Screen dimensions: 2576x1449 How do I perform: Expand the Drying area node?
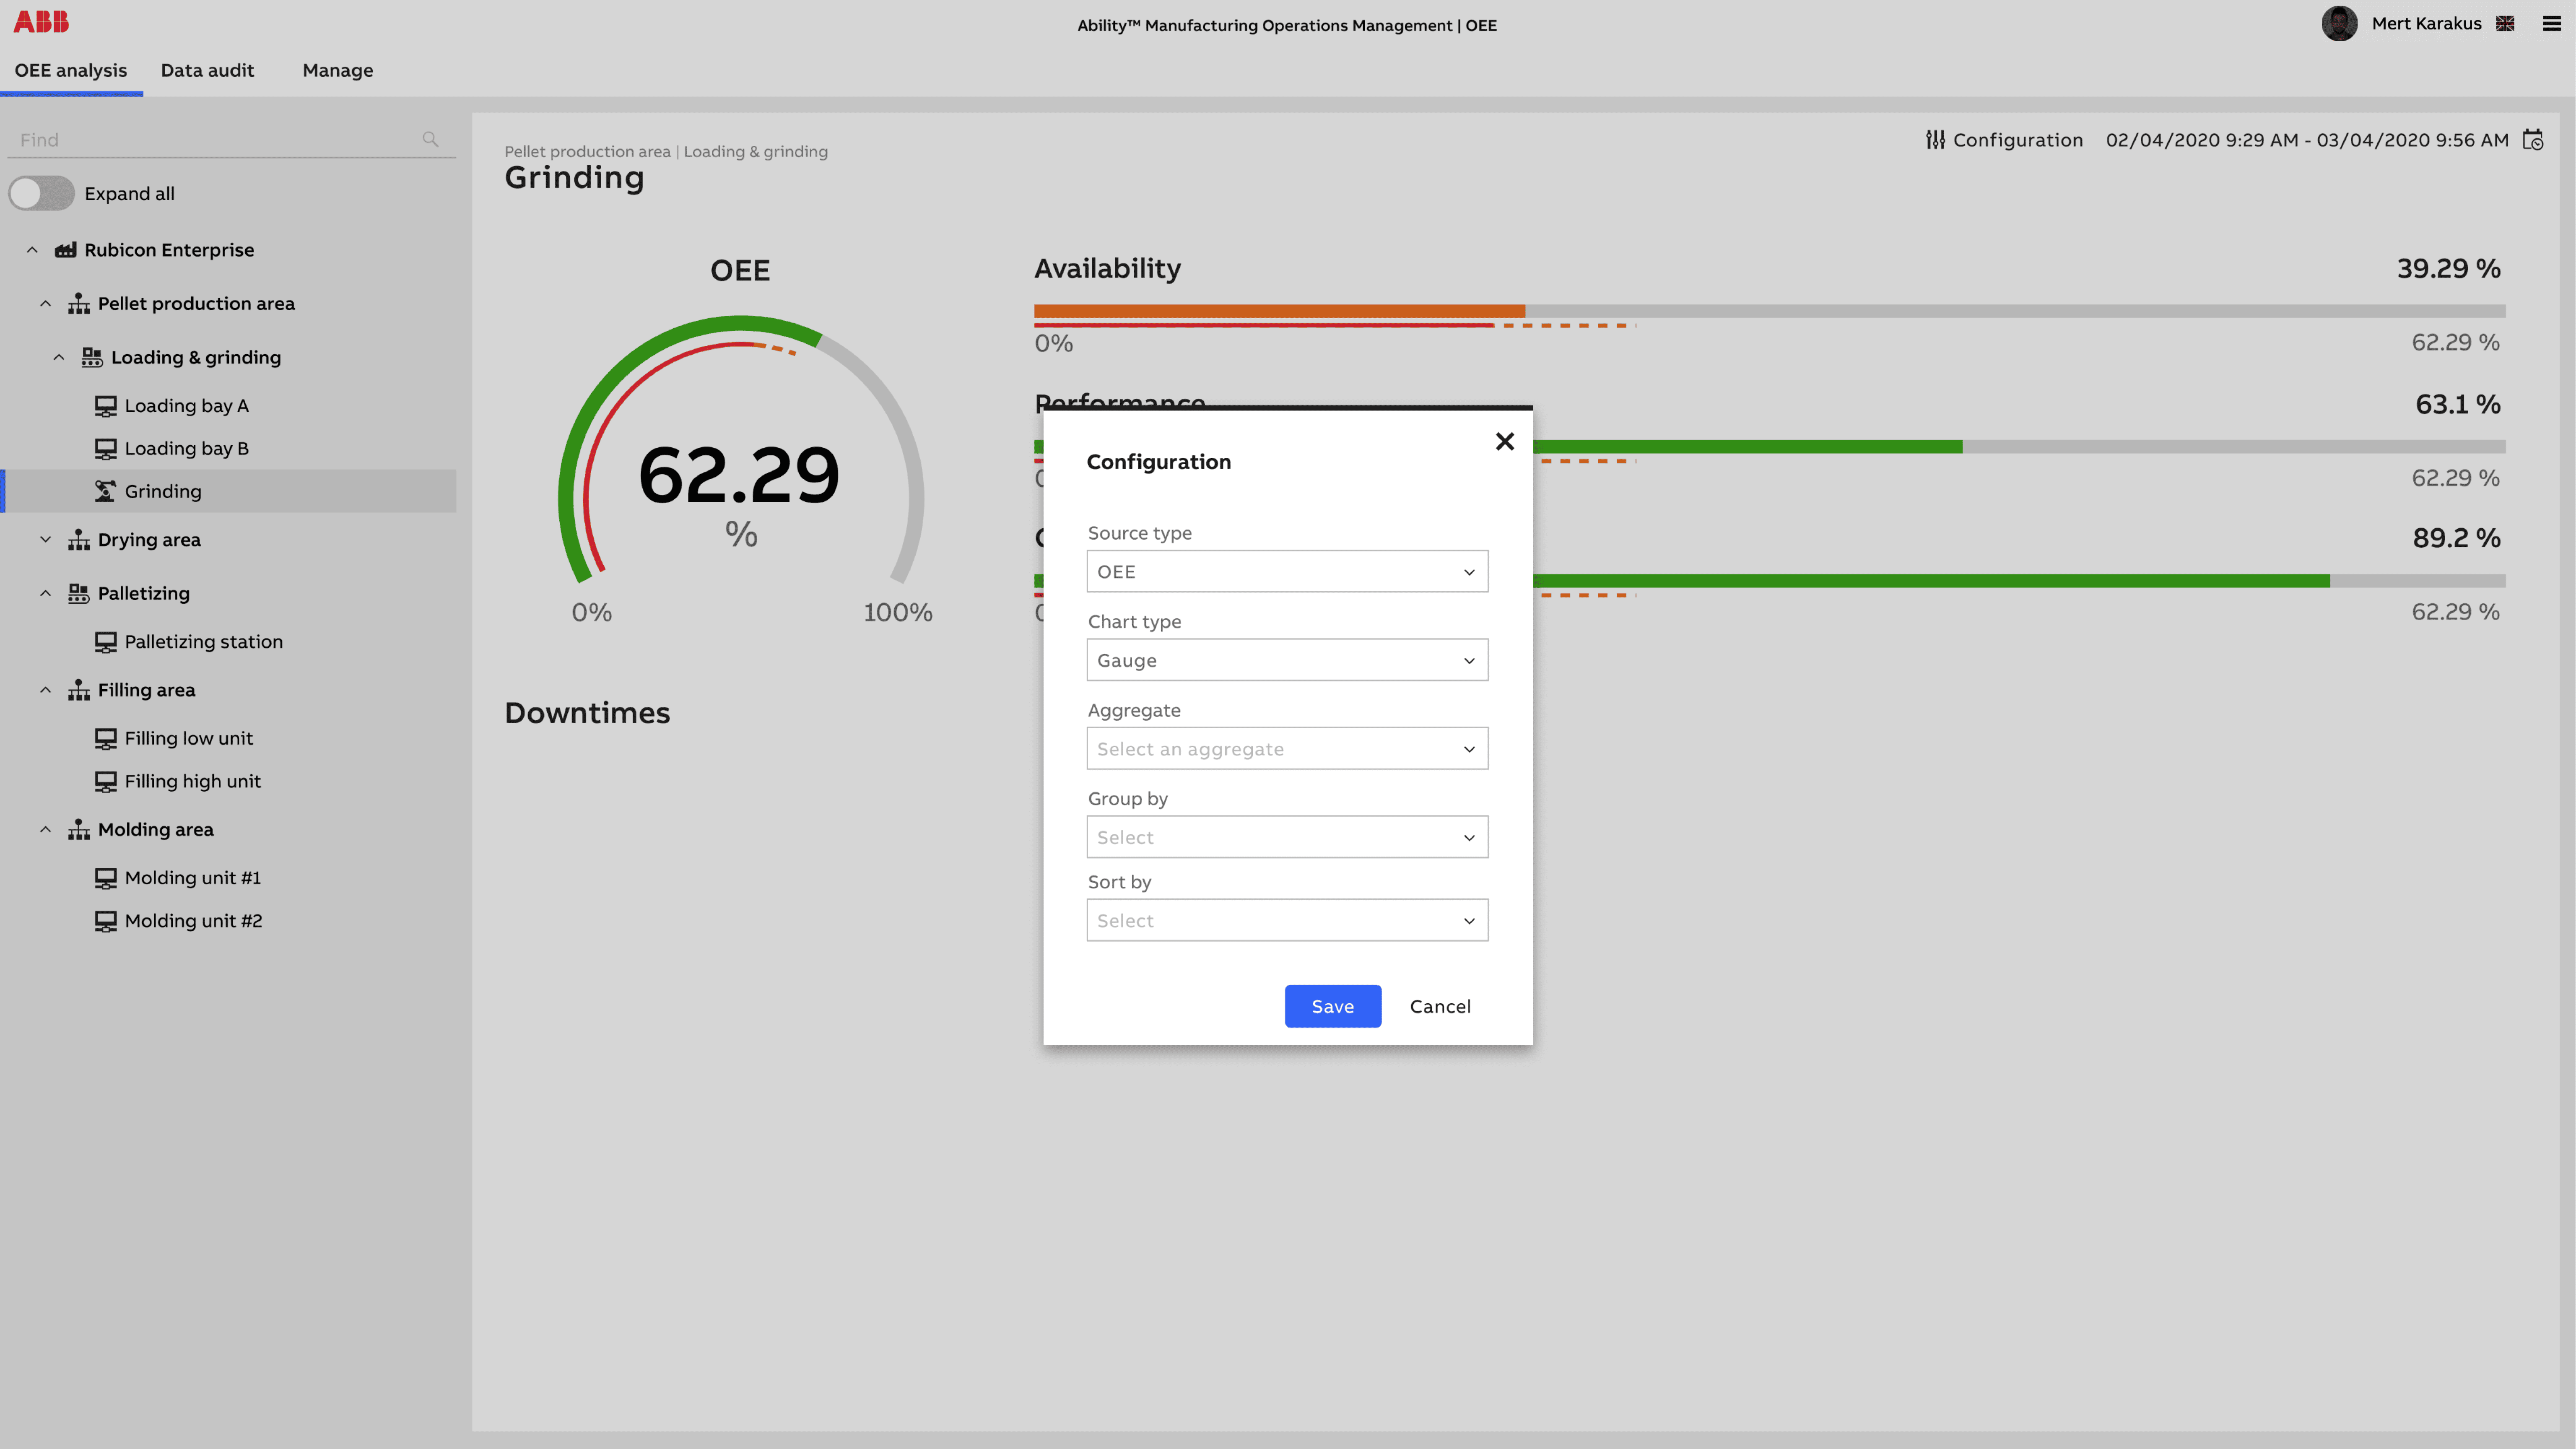click(x=46, y=539)
